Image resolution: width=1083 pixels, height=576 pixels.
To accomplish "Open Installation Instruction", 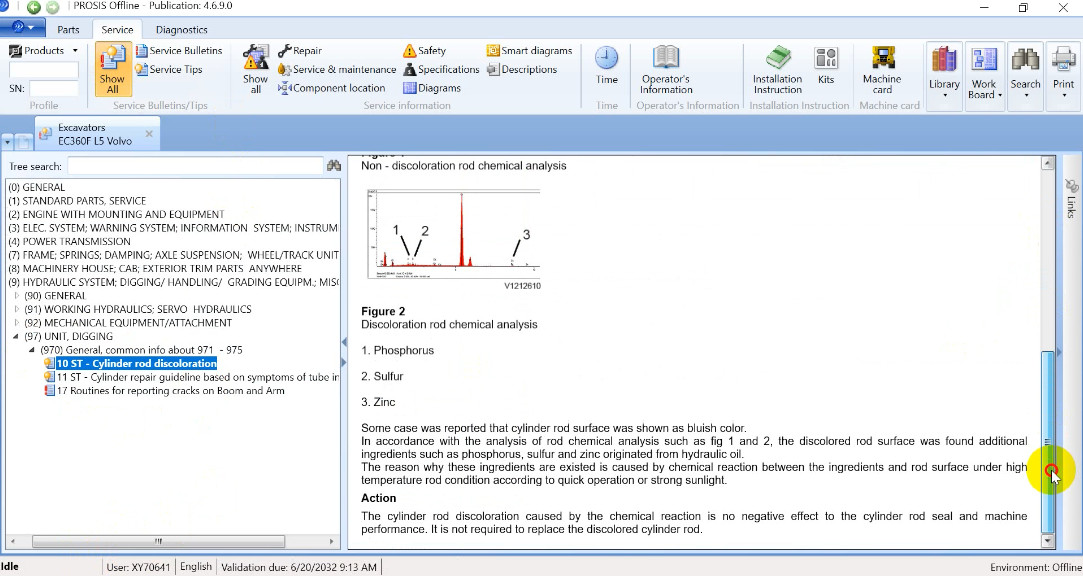I will pos(777,69).
